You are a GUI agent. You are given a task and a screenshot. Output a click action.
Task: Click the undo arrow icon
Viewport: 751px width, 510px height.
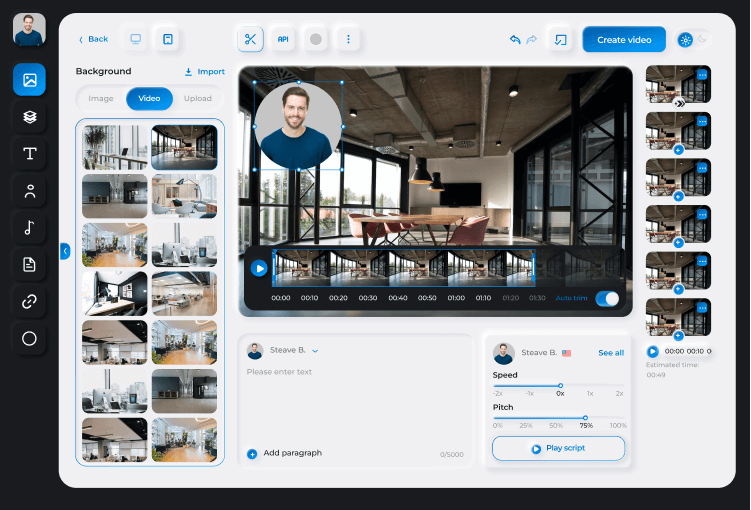point(515,40)
